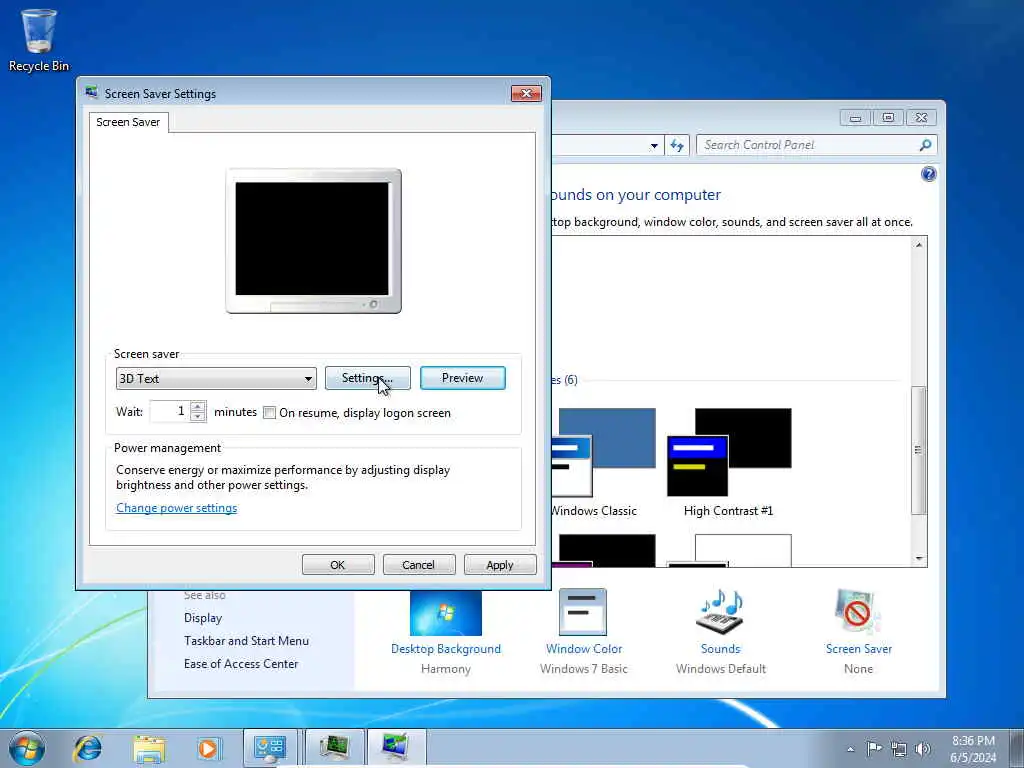Viewport: 1024px width, 768px height.
Task: Open Windows Explorer folder taskbar icon
Action: [x=149, y=748]
